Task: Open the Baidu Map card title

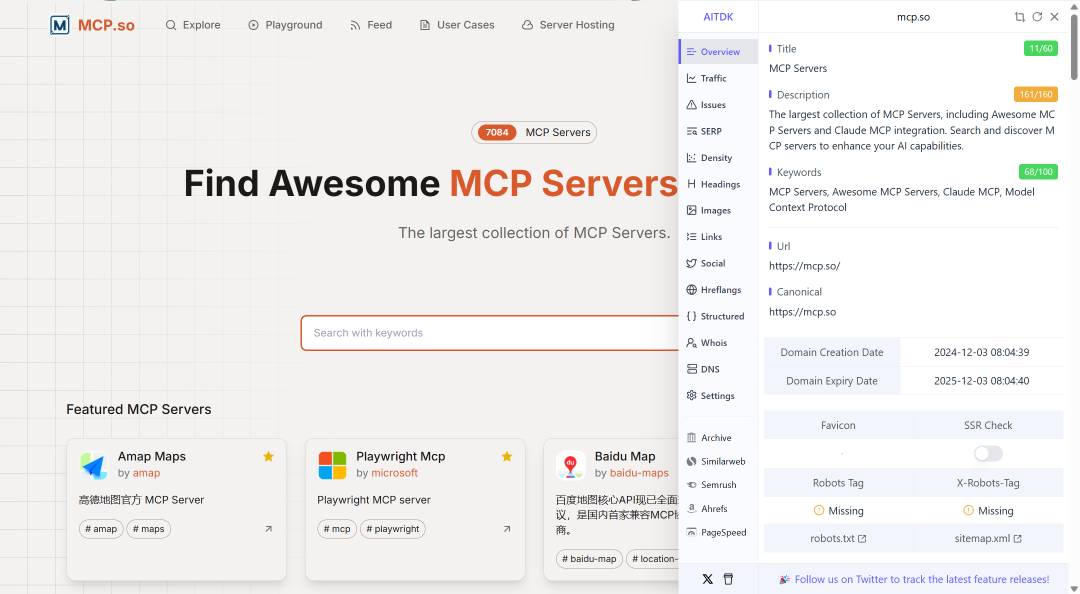Action: click(x=625, y=456)
